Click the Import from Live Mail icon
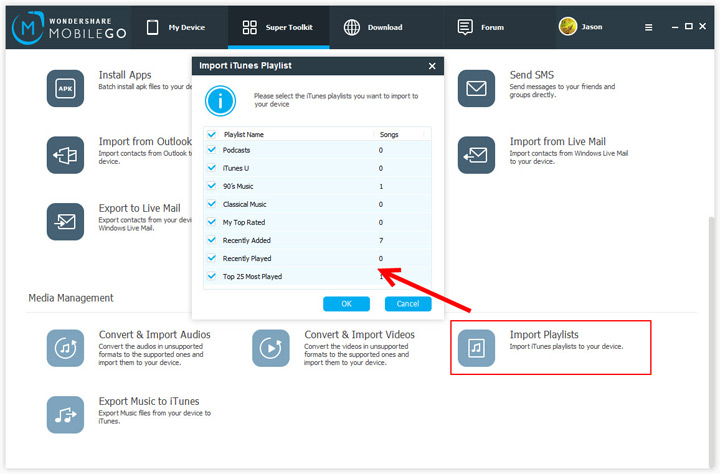The height and width of the screenshot is (474, 720). tap(476, 155)
